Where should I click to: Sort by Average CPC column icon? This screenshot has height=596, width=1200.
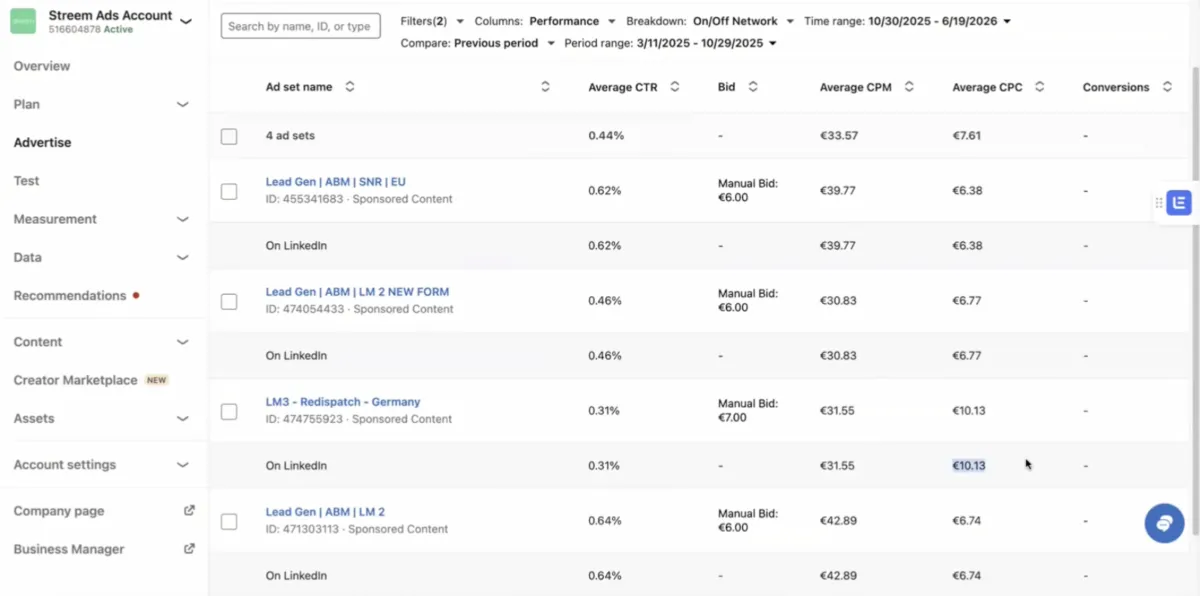click(1040, 87)
